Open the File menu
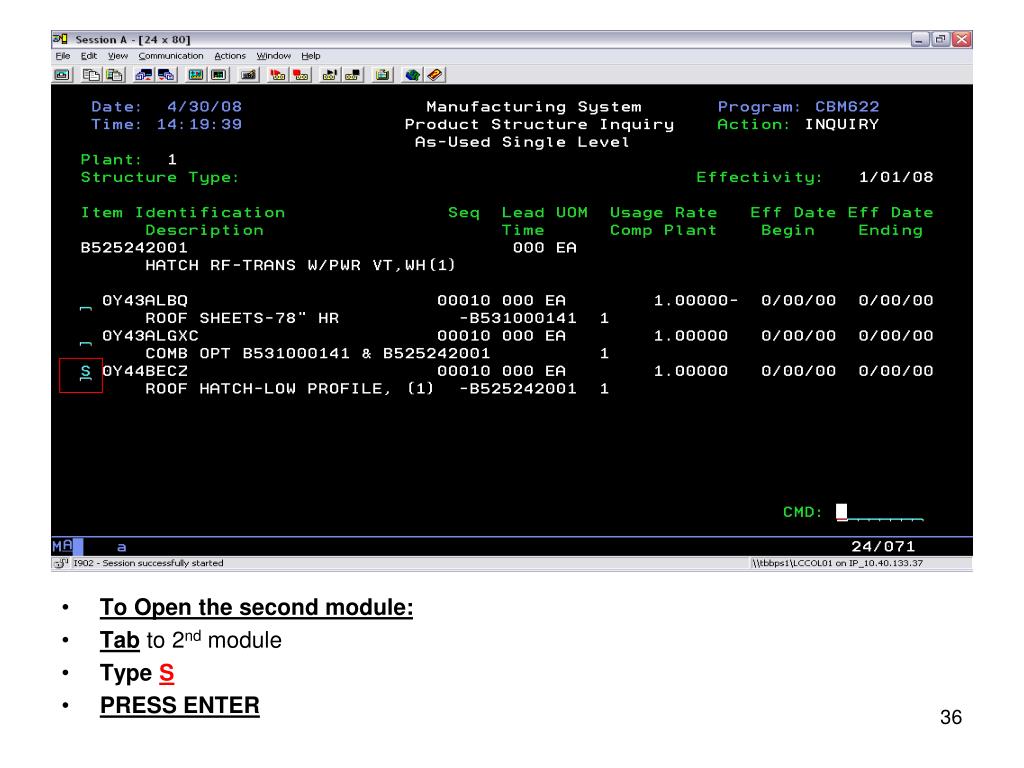Image resolution: width=1024 pixels, height=768 pixels. coord(63,56)
